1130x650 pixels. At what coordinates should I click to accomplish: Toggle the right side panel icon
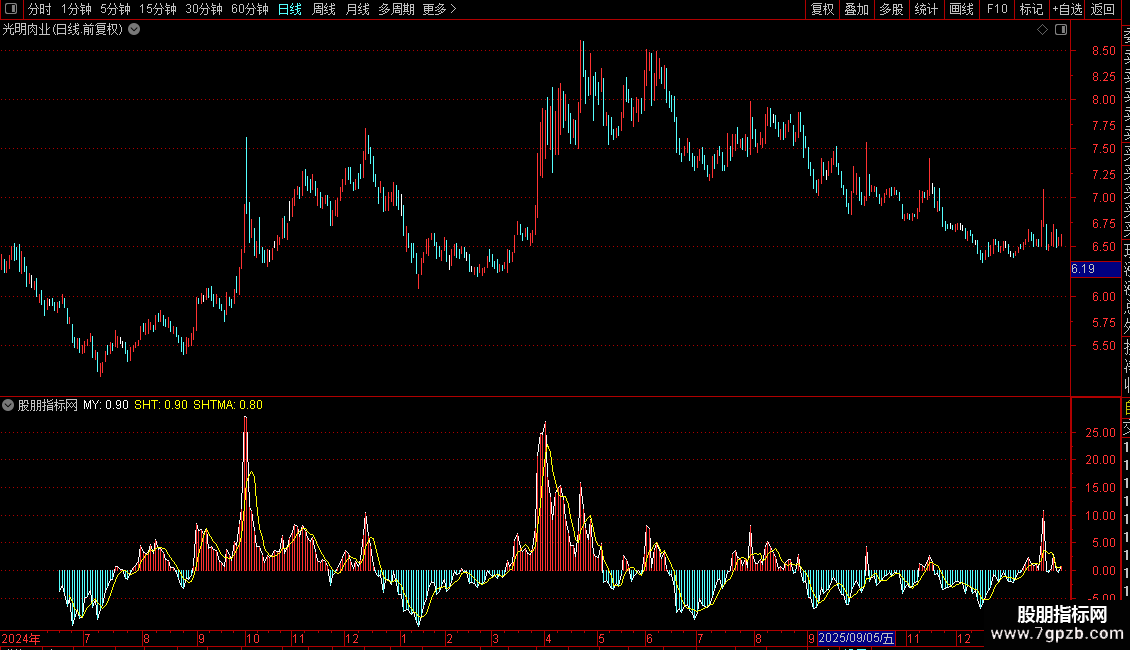pyautogui.click(x=1061, y=30)
